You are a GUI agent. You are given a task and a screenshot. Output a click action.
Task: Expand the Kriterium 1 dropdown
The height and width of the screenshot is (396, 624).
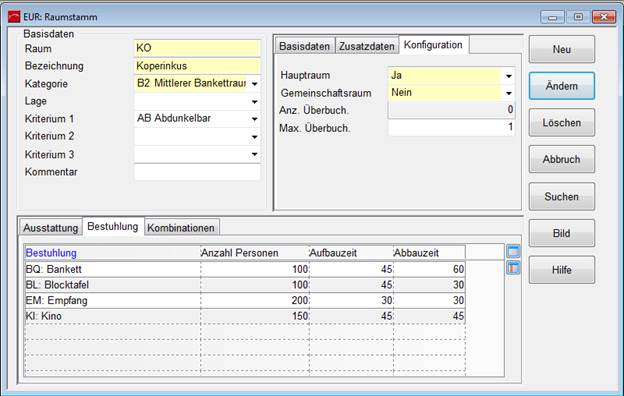[255, 119]
